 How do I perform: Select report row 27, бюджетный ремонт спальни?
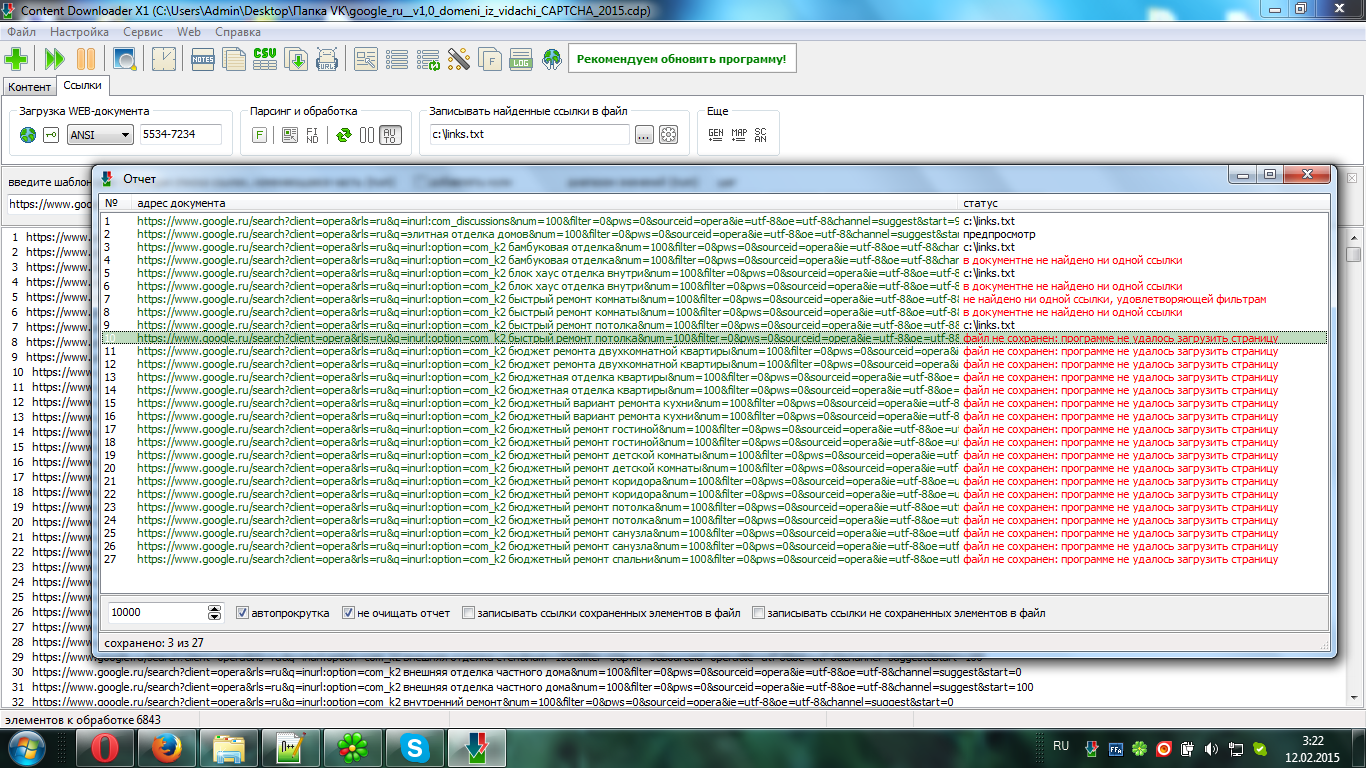714,559
